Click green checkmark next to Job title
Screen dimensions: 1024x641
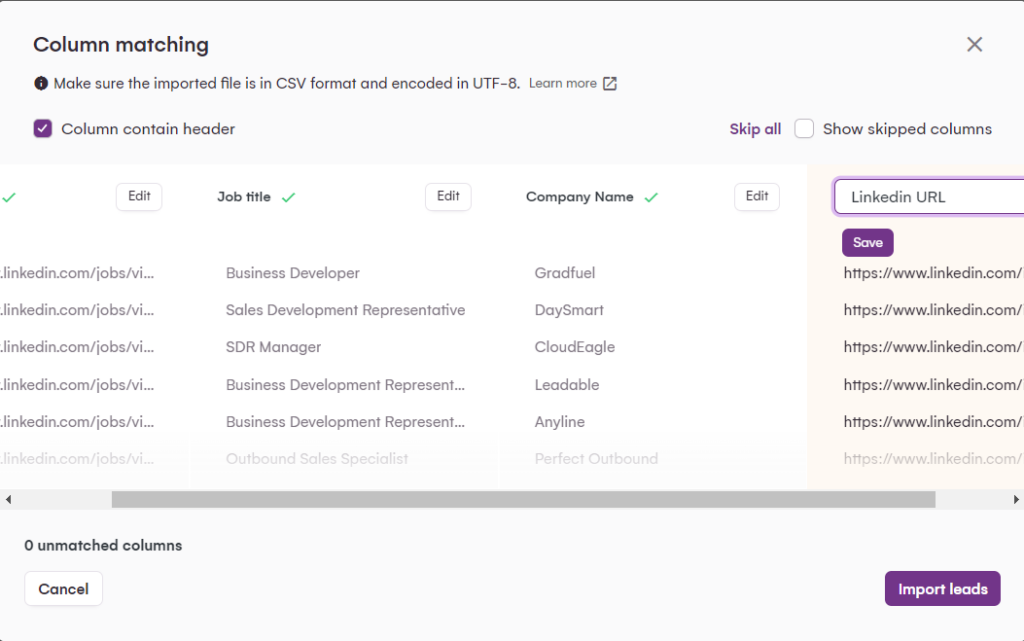coord(288,198)
